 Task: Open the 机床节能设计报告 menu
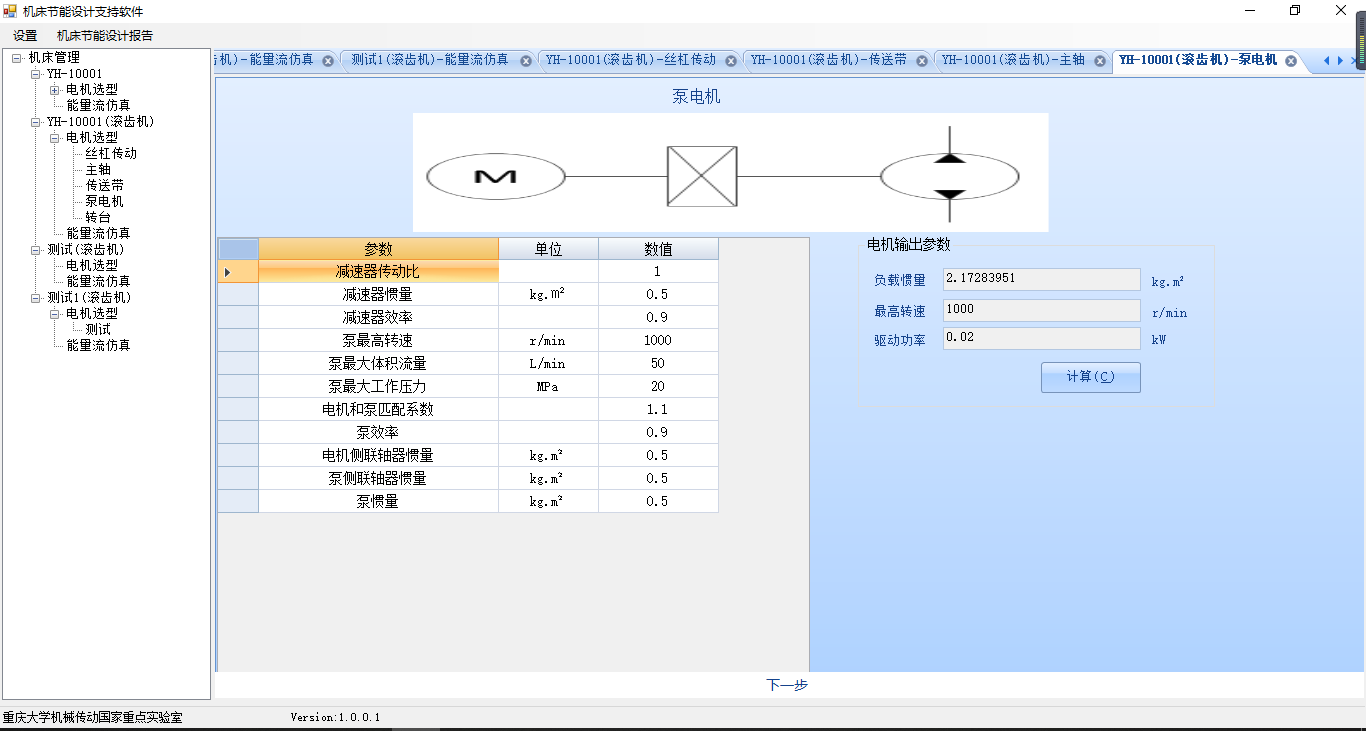(x=105, y=35)
